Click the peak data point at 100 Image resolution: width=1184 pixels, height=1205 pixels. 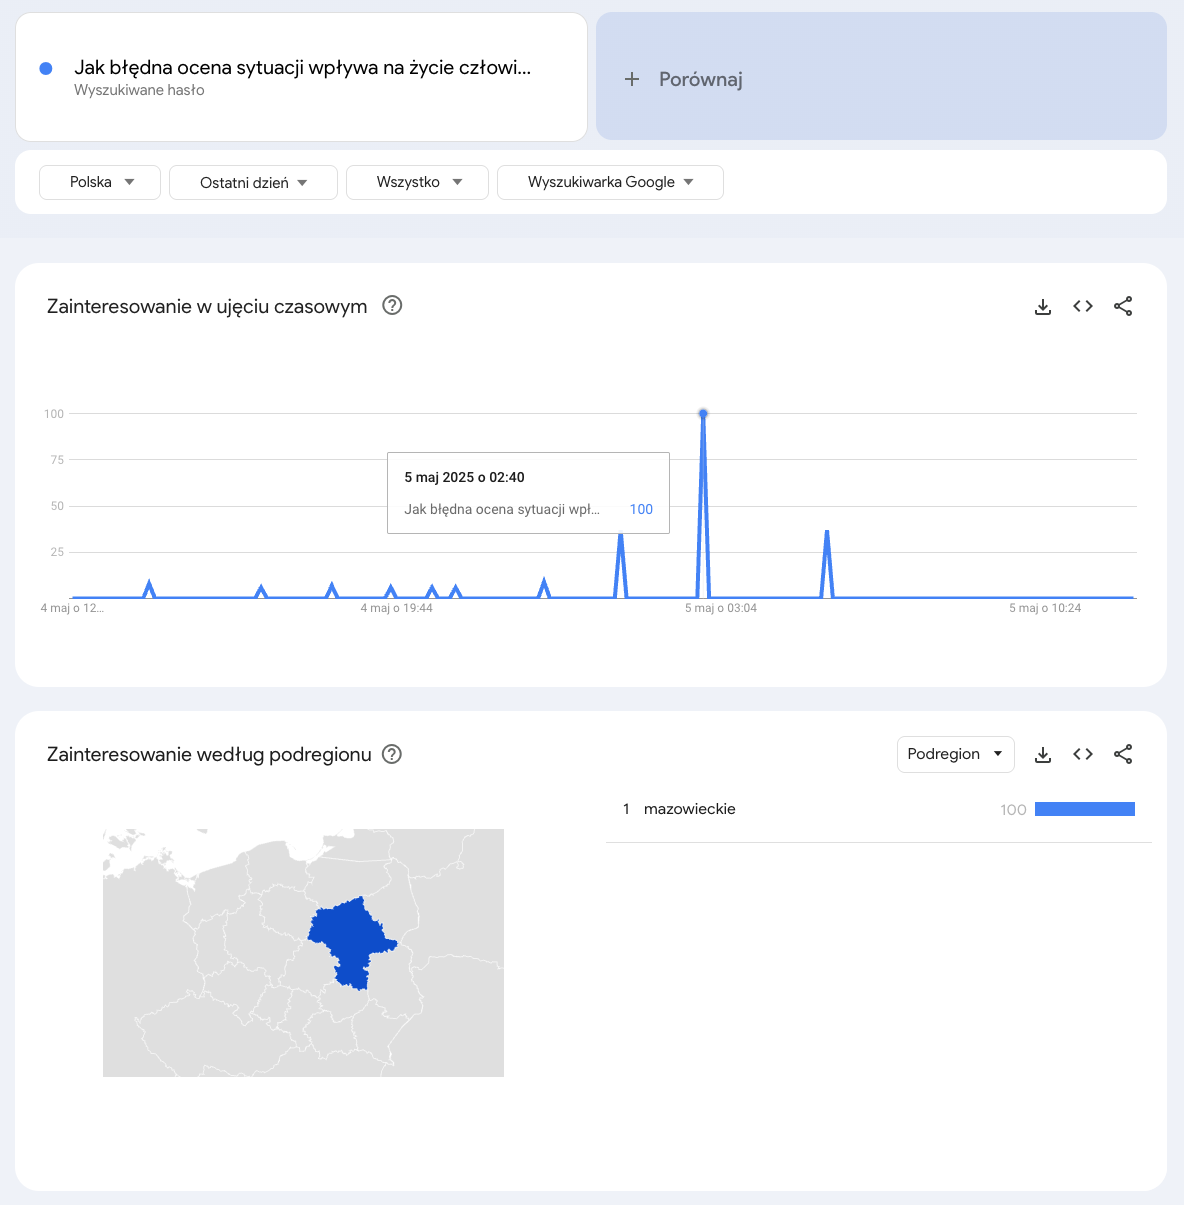[703, 413]
